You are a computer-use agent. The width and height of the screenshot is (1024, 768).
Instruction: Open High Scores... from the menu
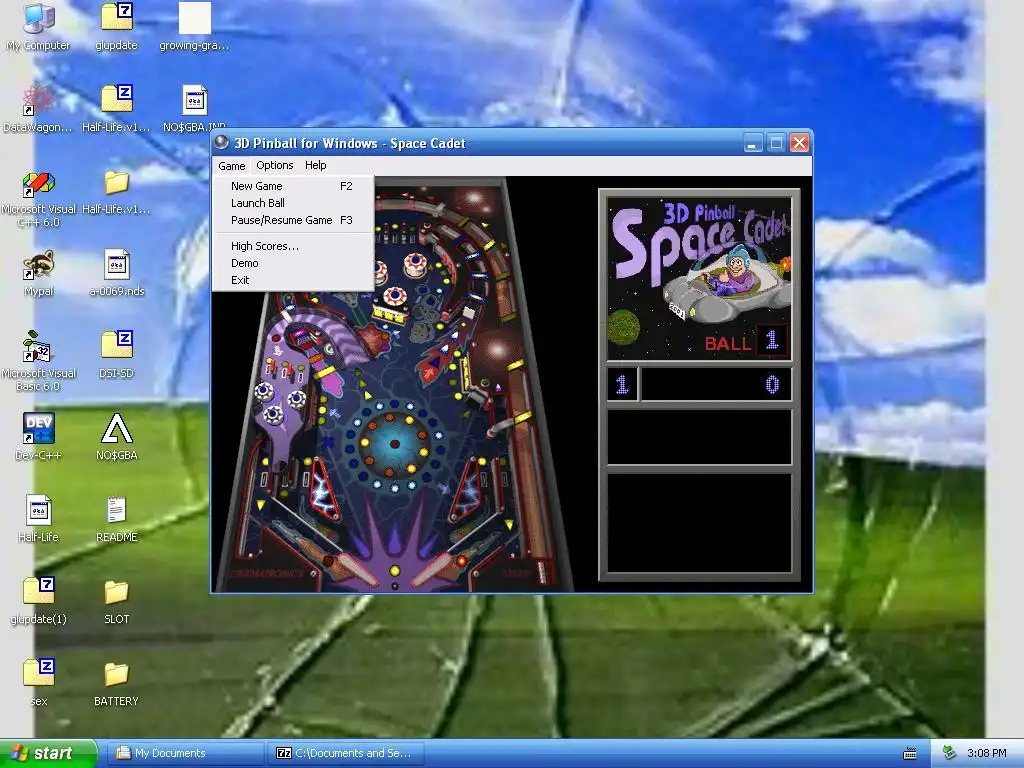point(293,246)
